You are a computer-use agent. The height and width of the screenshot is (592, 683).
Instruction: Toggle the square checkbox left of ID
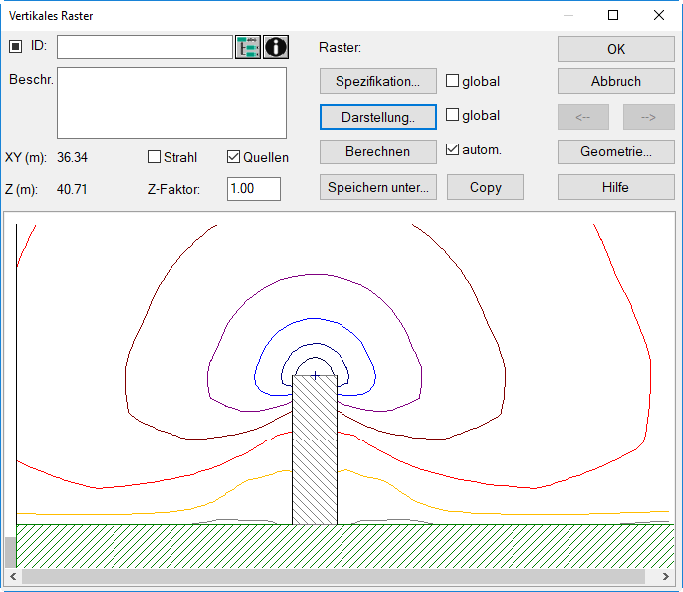(x=16, y=46)
